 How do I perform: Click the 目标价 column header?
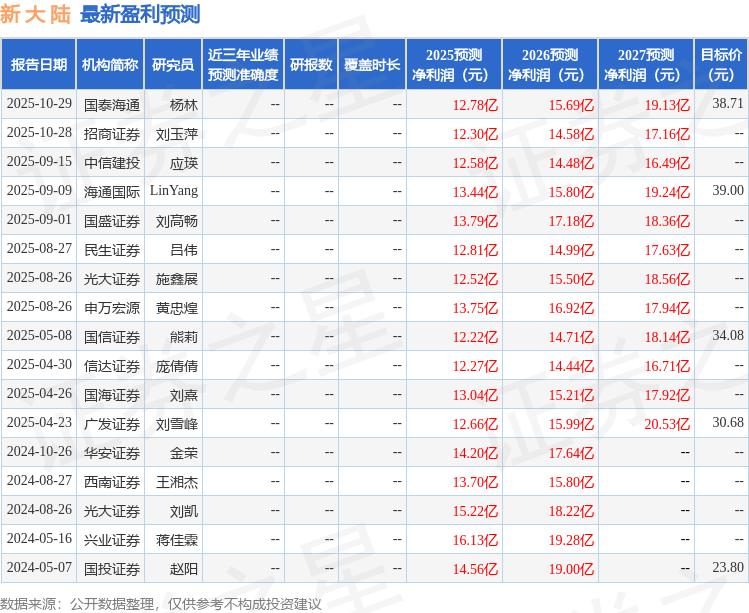(721, 65)
